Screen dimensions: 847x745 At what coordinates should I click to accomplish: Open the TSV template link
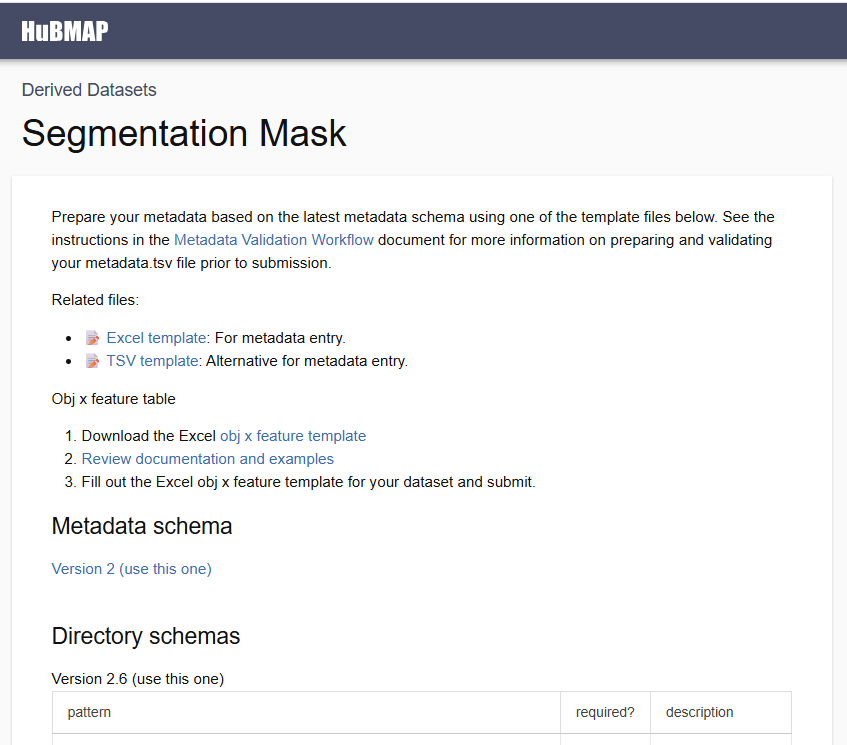(152, 361)
